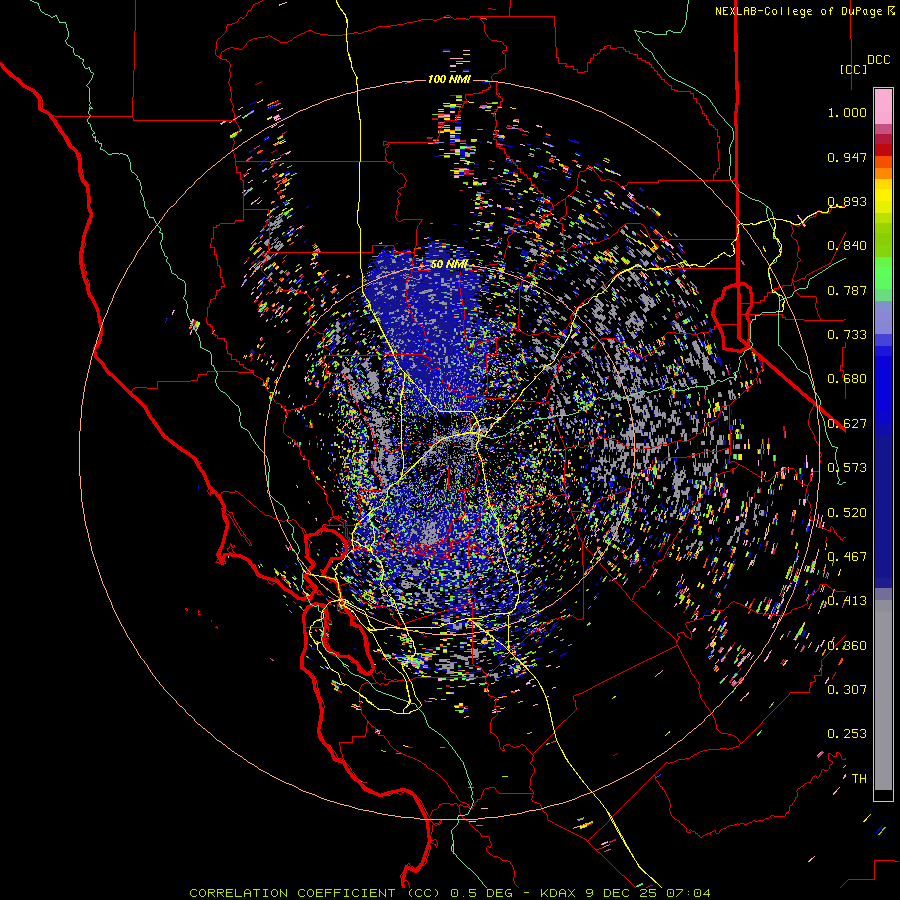Viewport: 900px width, 900px height.
Task: Select the 0.573 scale value
Action: coord(847,468)
